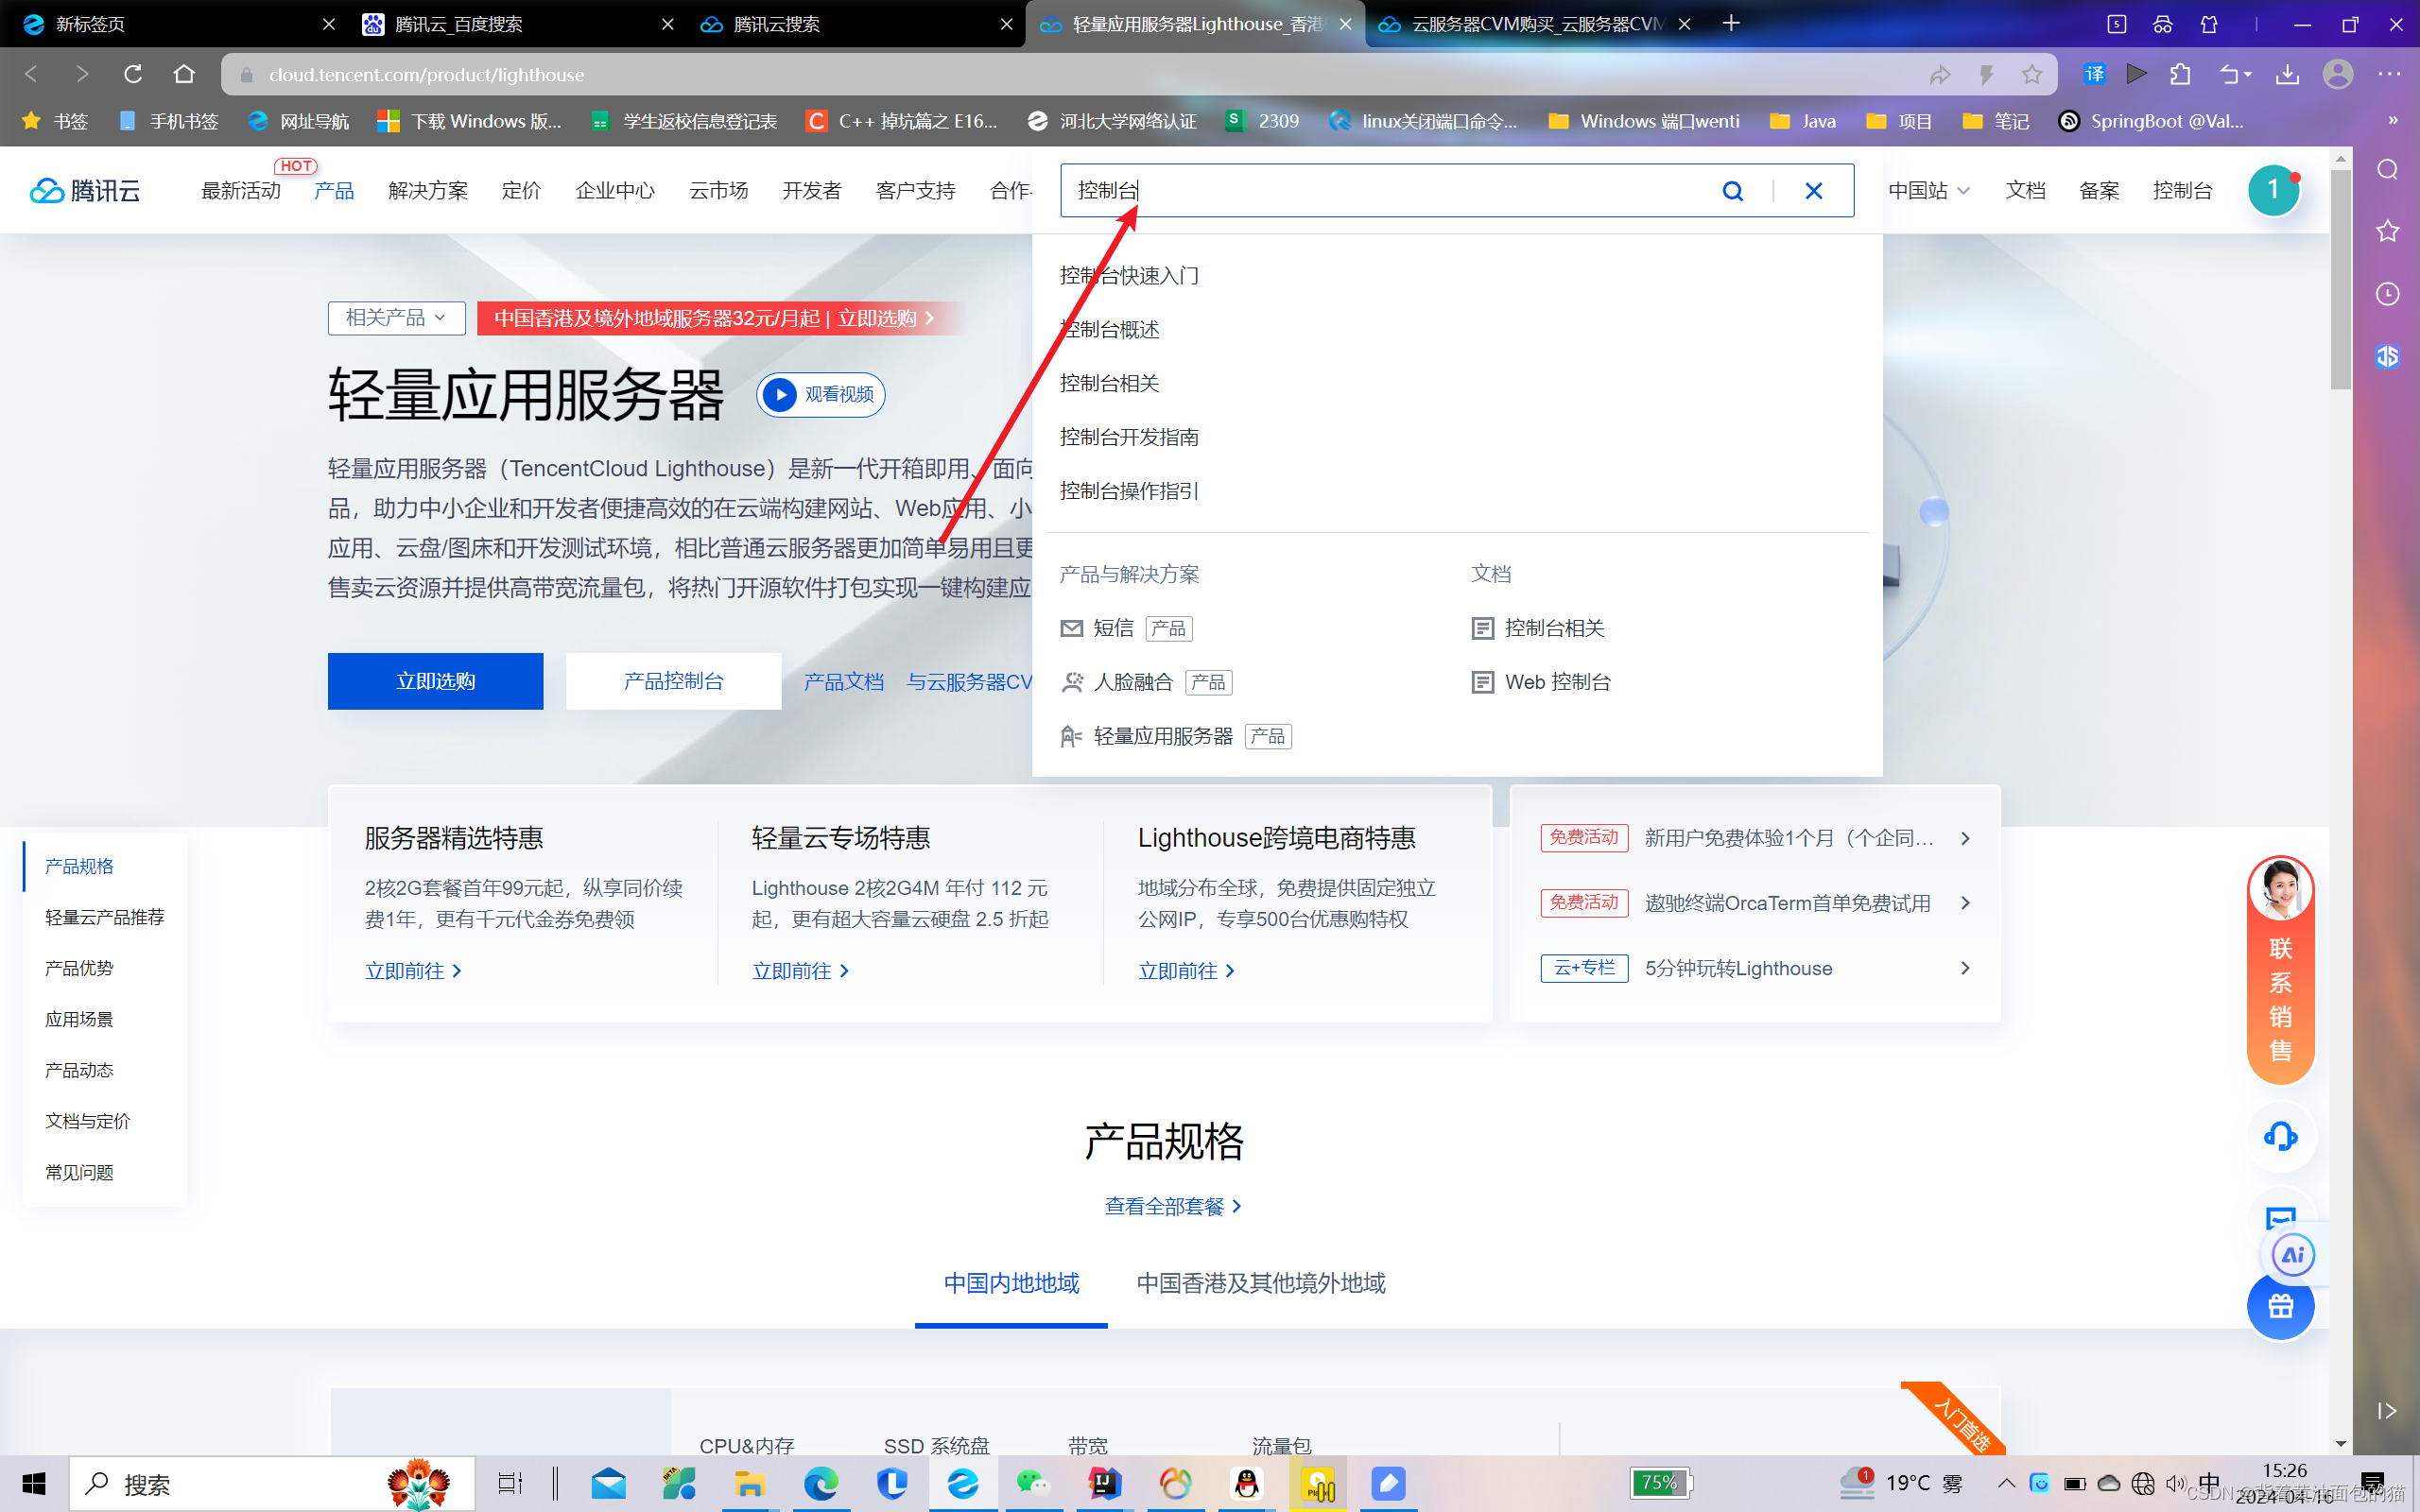Click browser translate icon in toolbar
Image resolution: width=2420 pixels, height=1512 pixels.
coord(2094,74)
